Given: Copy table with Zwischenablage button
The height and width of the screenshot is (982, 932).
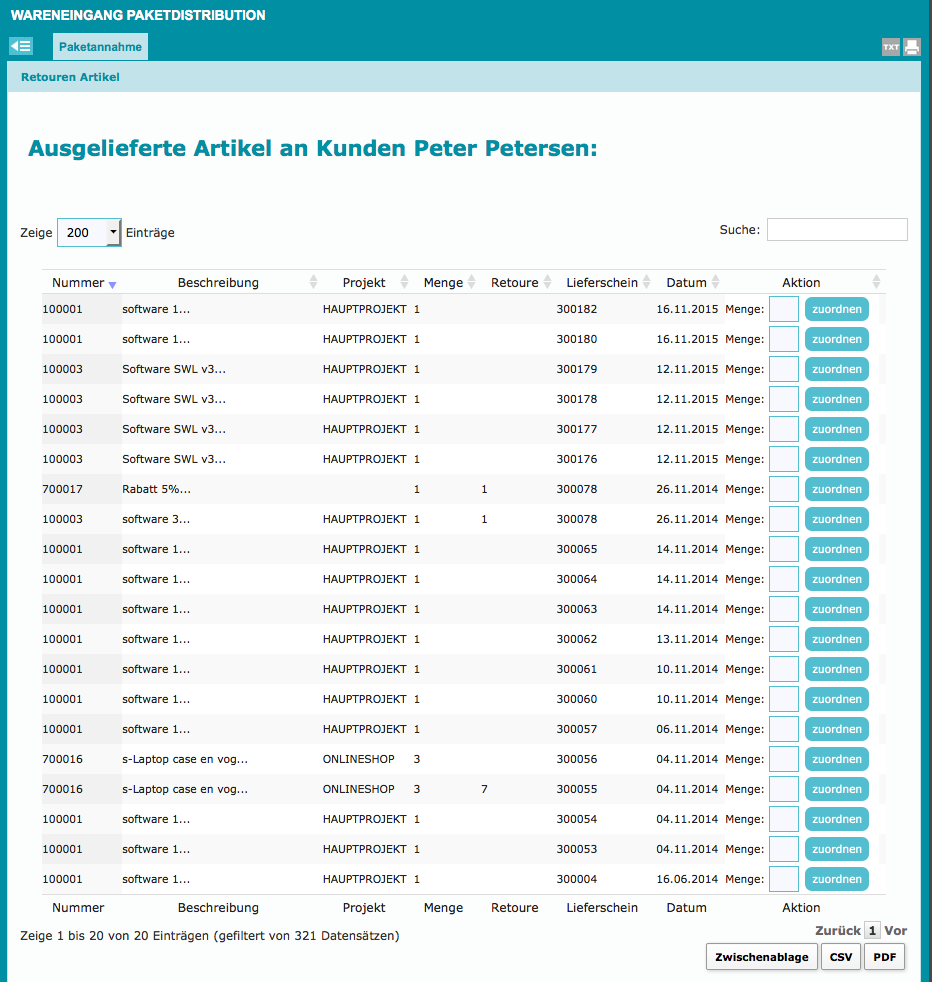Looking at the screenshot, I should coord(762,957).
